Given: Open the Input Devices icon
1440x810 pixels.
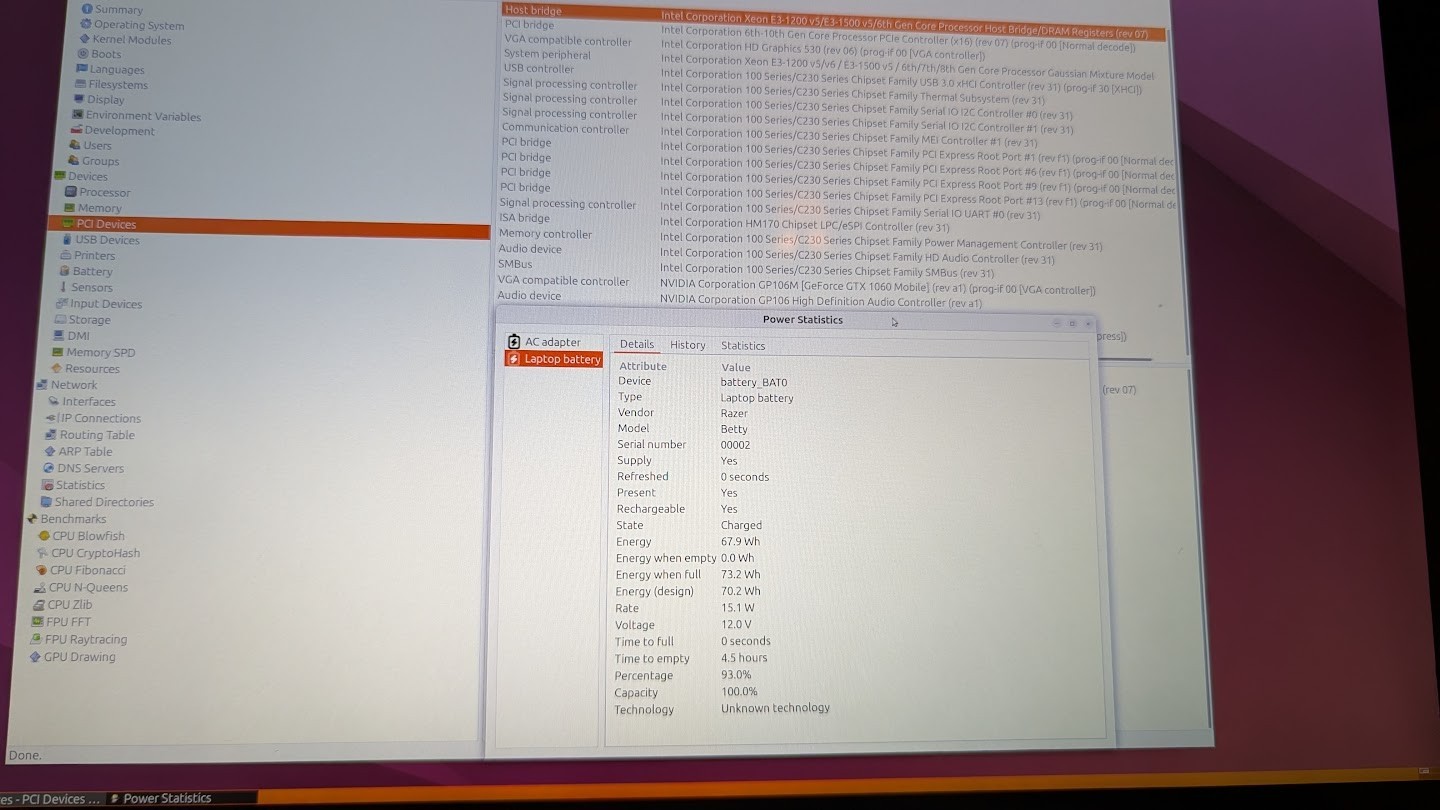Looking at the screenshot, I should [x=62, y=303].
